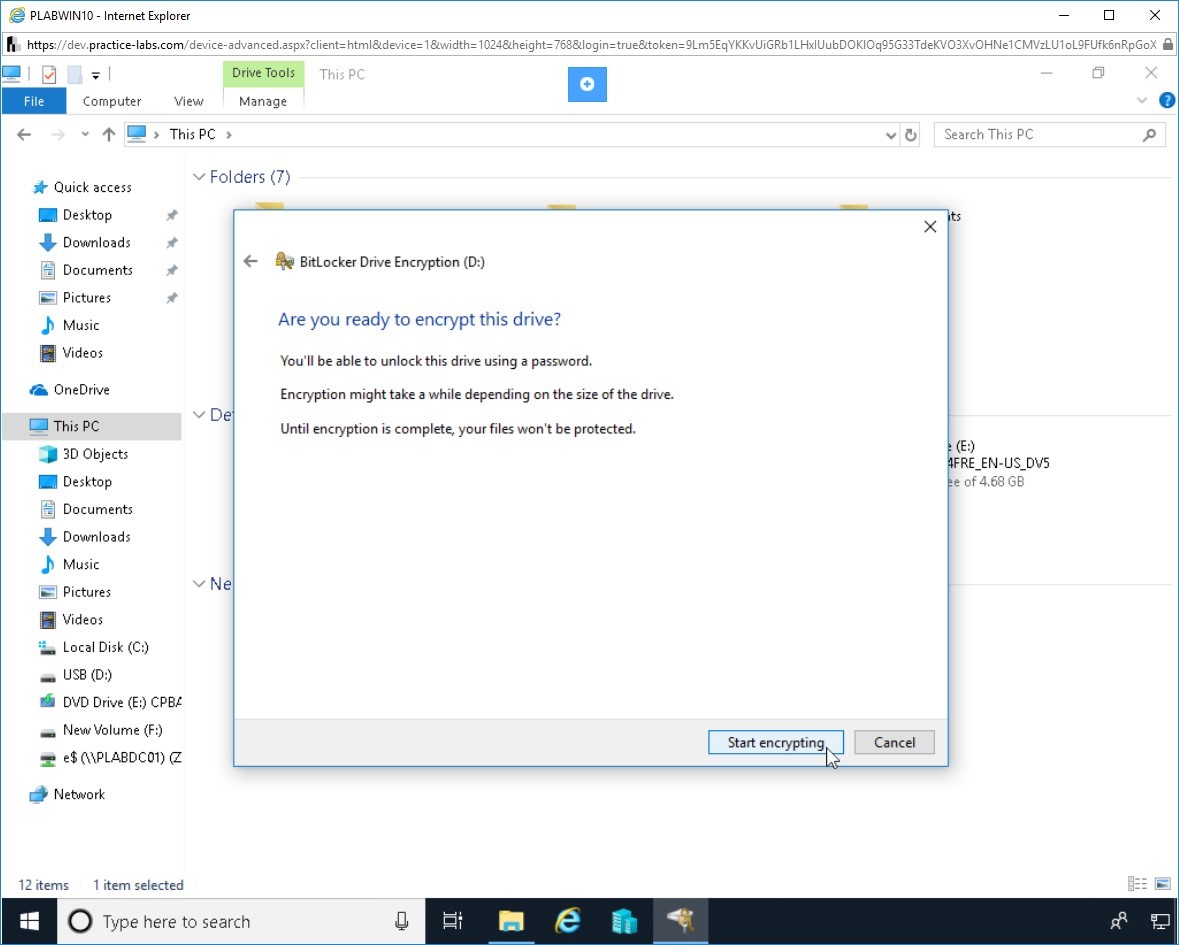
Task: Open the People icon in system tray
Action: click(1119, 921)
